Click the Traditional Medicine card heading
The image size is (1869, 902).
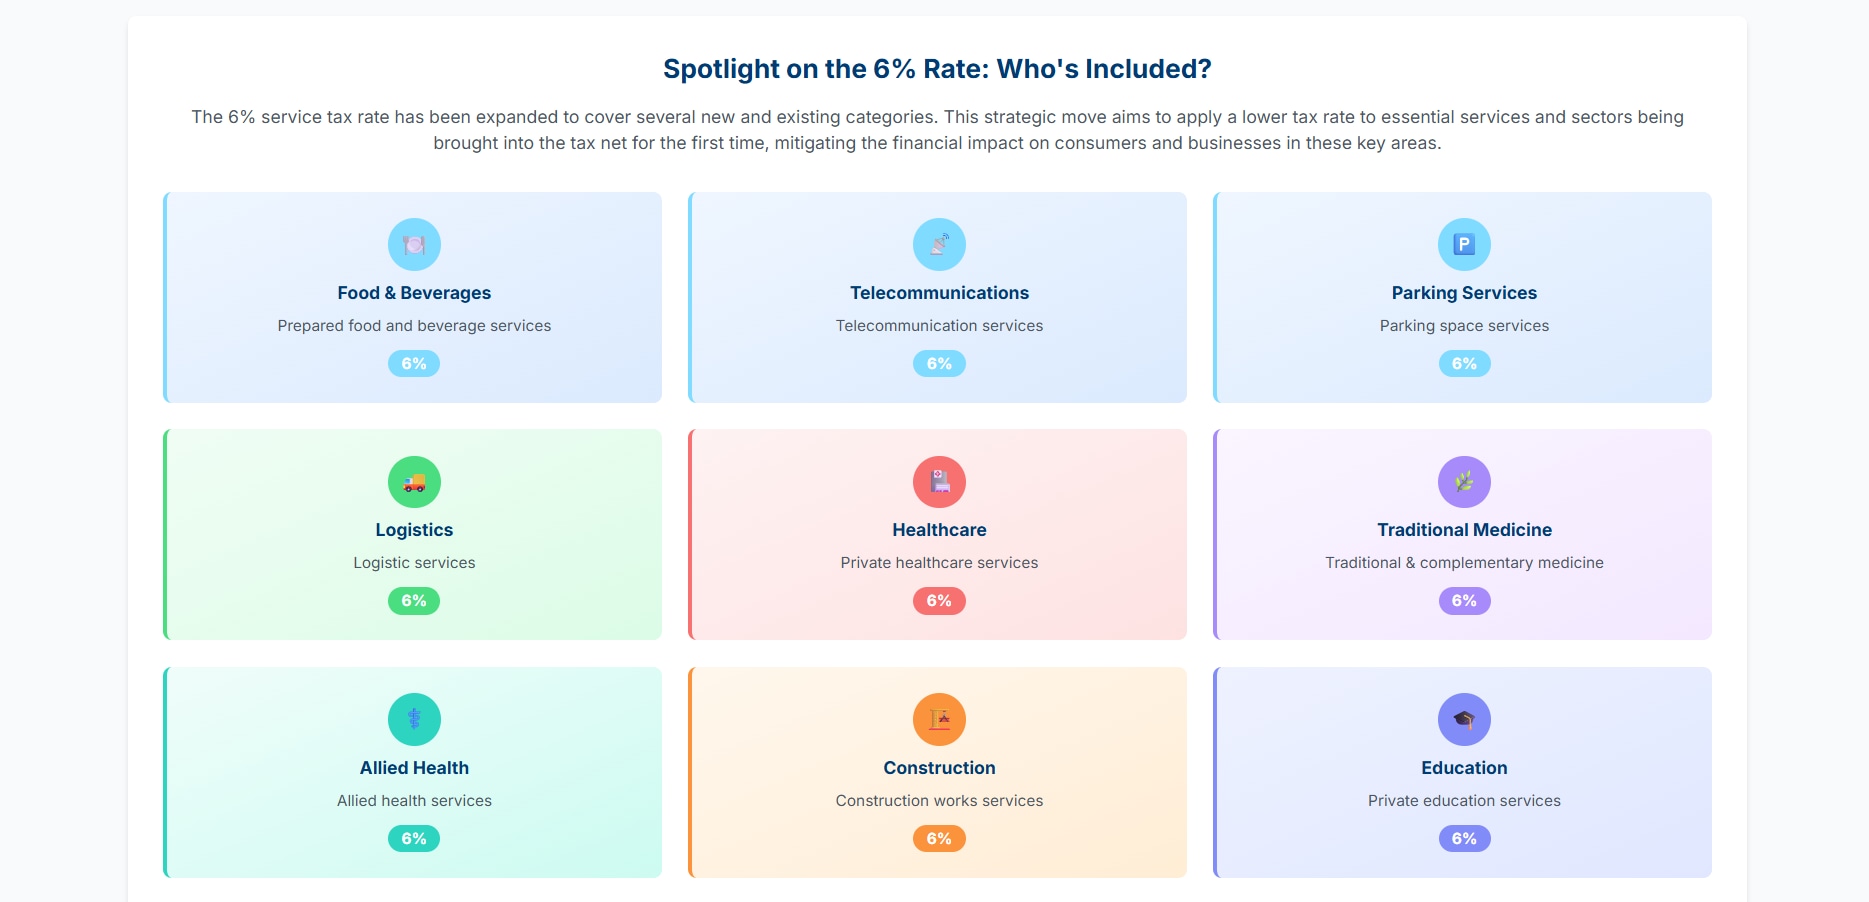1464,530
